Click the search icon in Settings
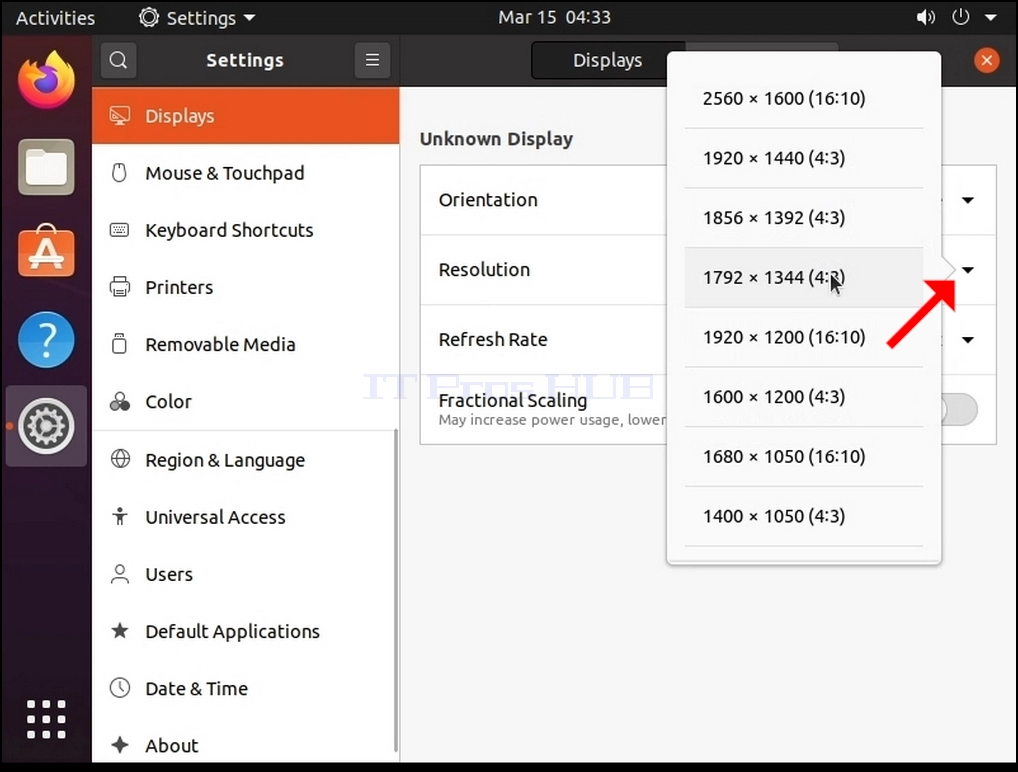The width and height of the screenshot is (1018, 772). [x=118, y=60]
